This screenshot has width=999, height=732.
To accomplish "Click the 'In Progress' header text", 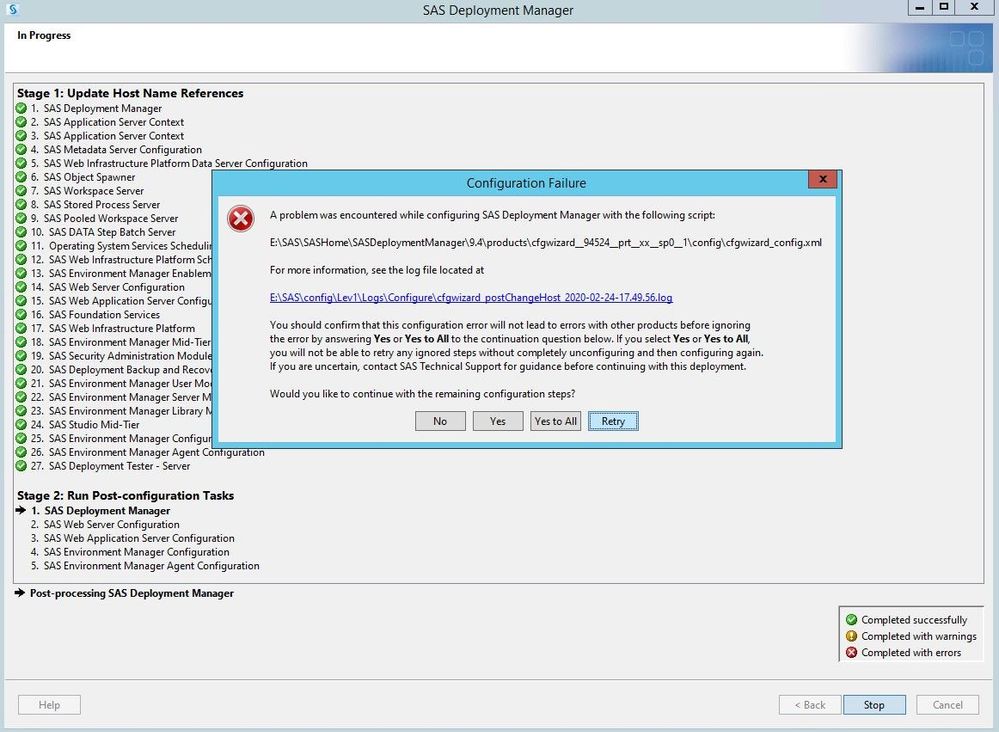I will click(x=44, y=36).
